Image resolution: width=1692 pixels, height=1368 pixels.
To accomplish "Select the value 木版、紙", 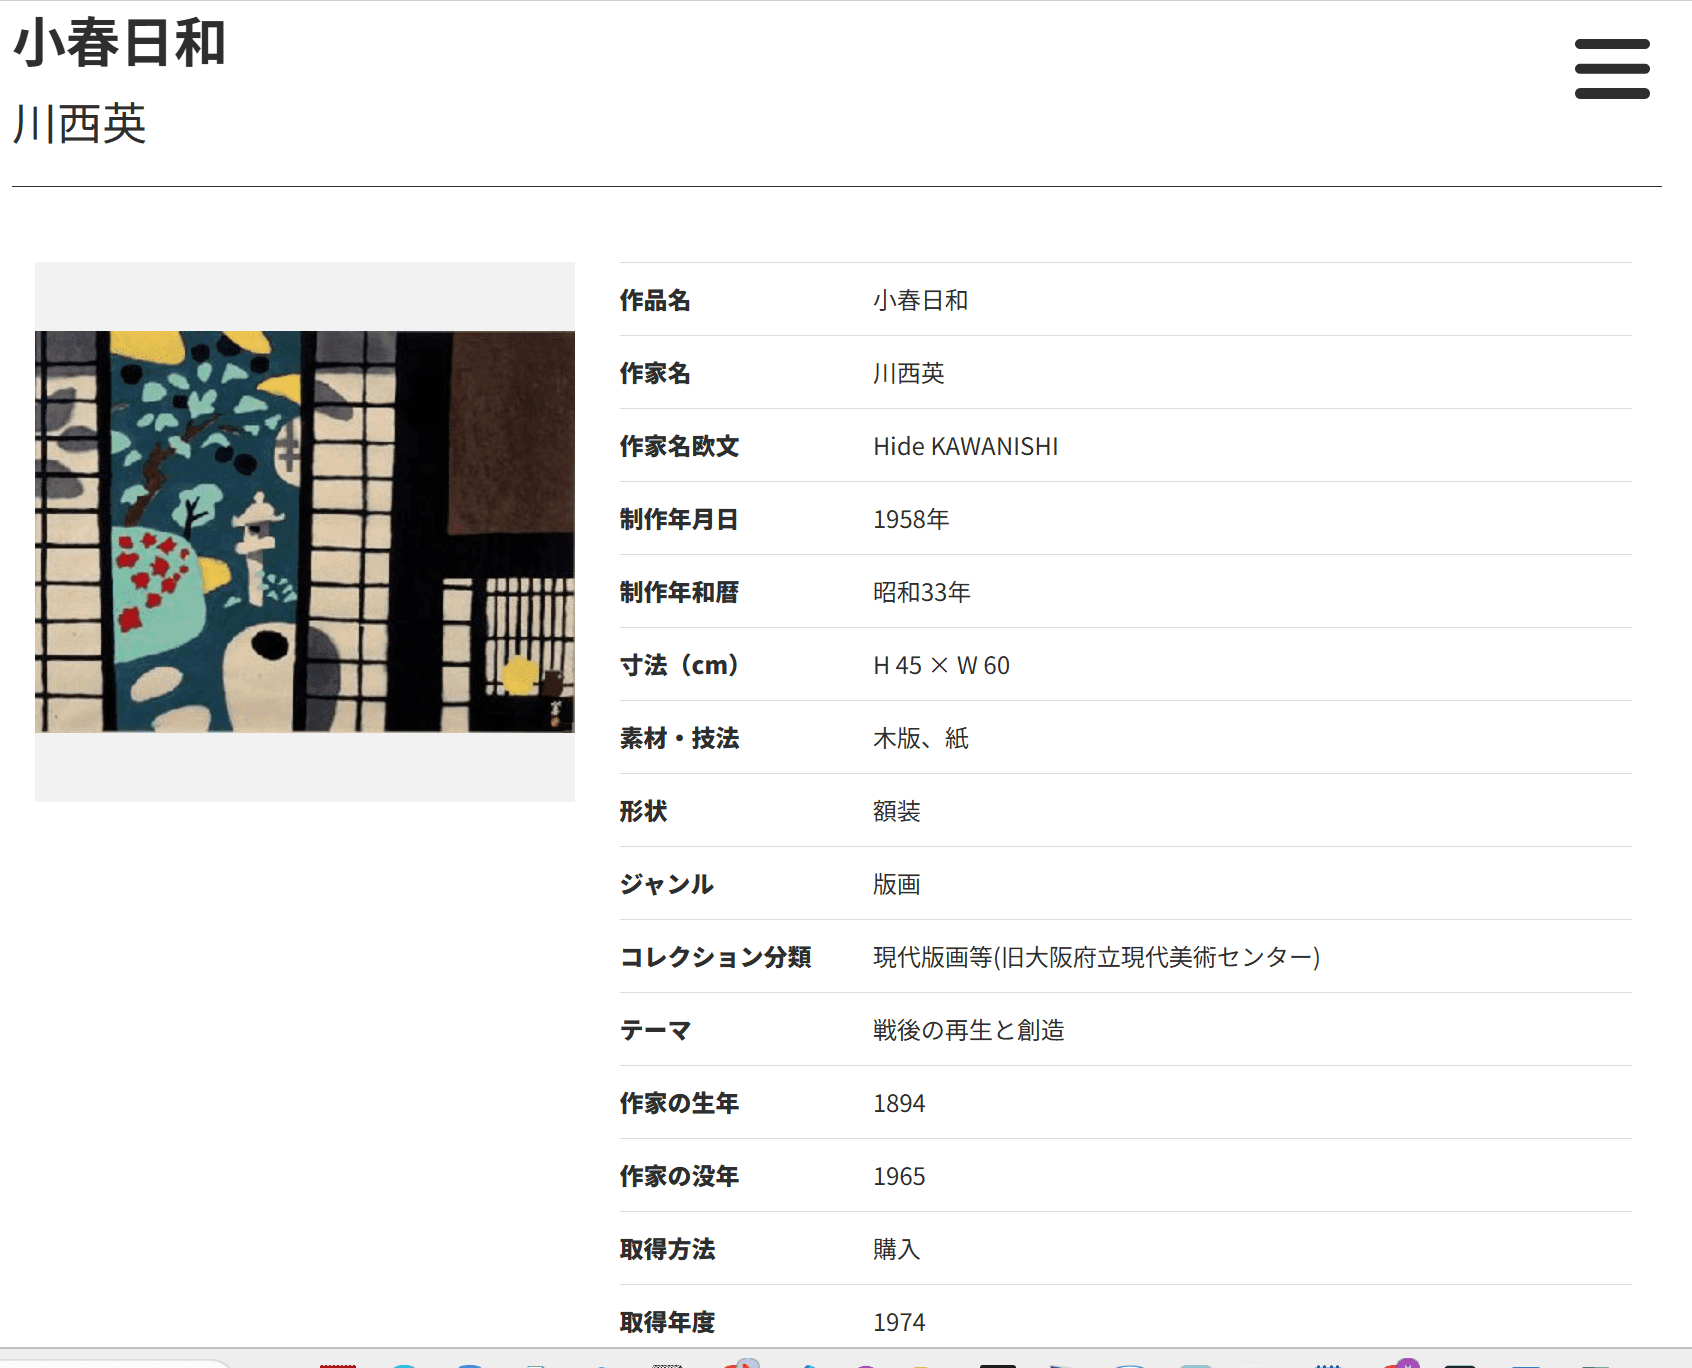I will (x=921, y=738).
